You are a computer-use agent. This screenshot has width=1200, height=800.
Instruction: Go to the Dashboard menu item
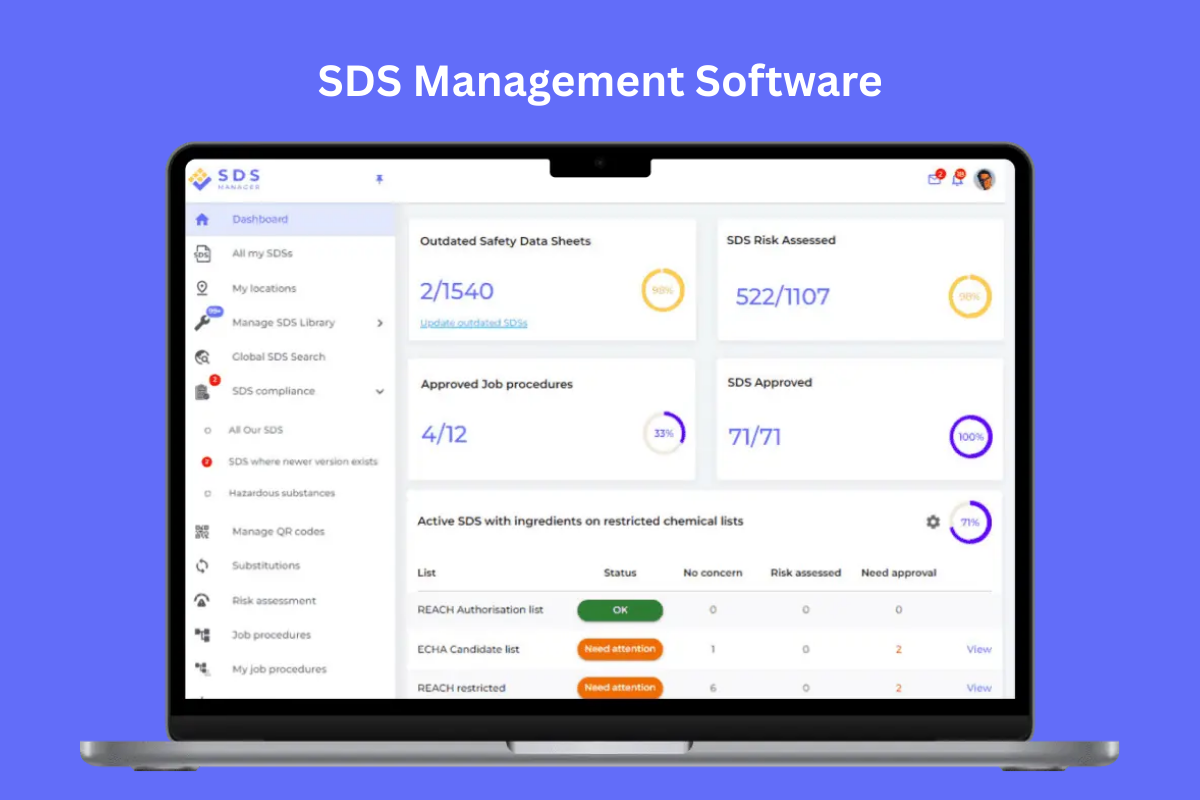coord(260,218)
